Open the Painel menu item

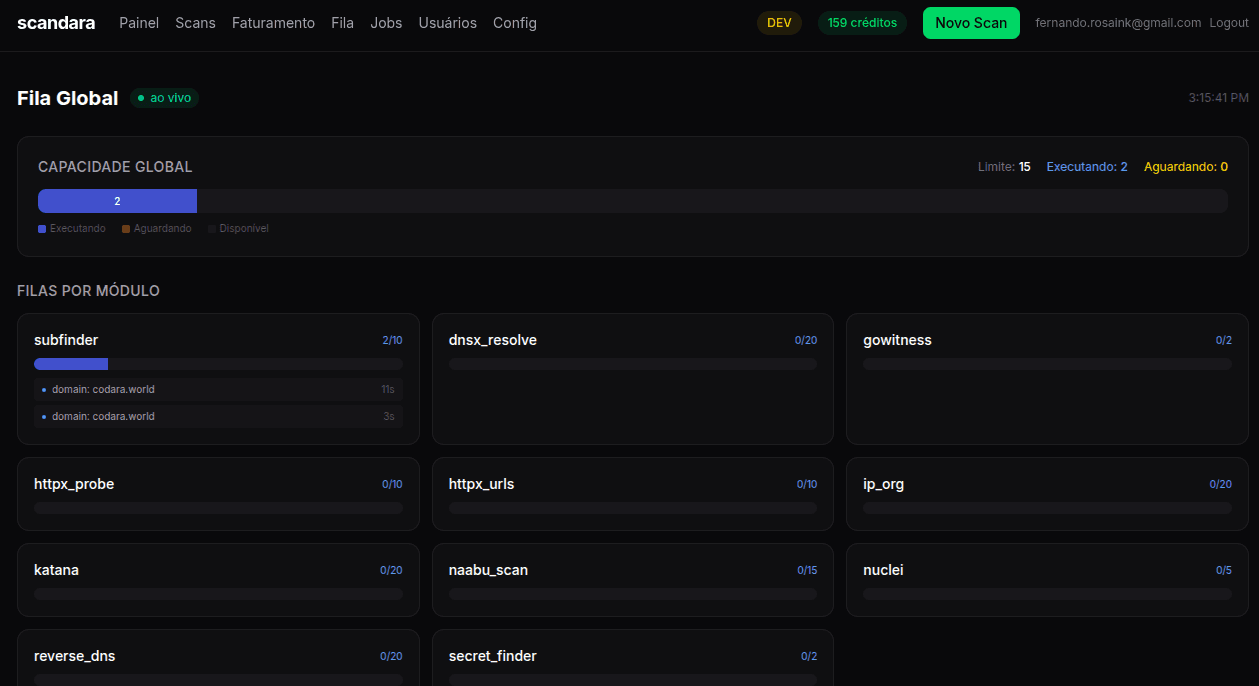[139, 23]
